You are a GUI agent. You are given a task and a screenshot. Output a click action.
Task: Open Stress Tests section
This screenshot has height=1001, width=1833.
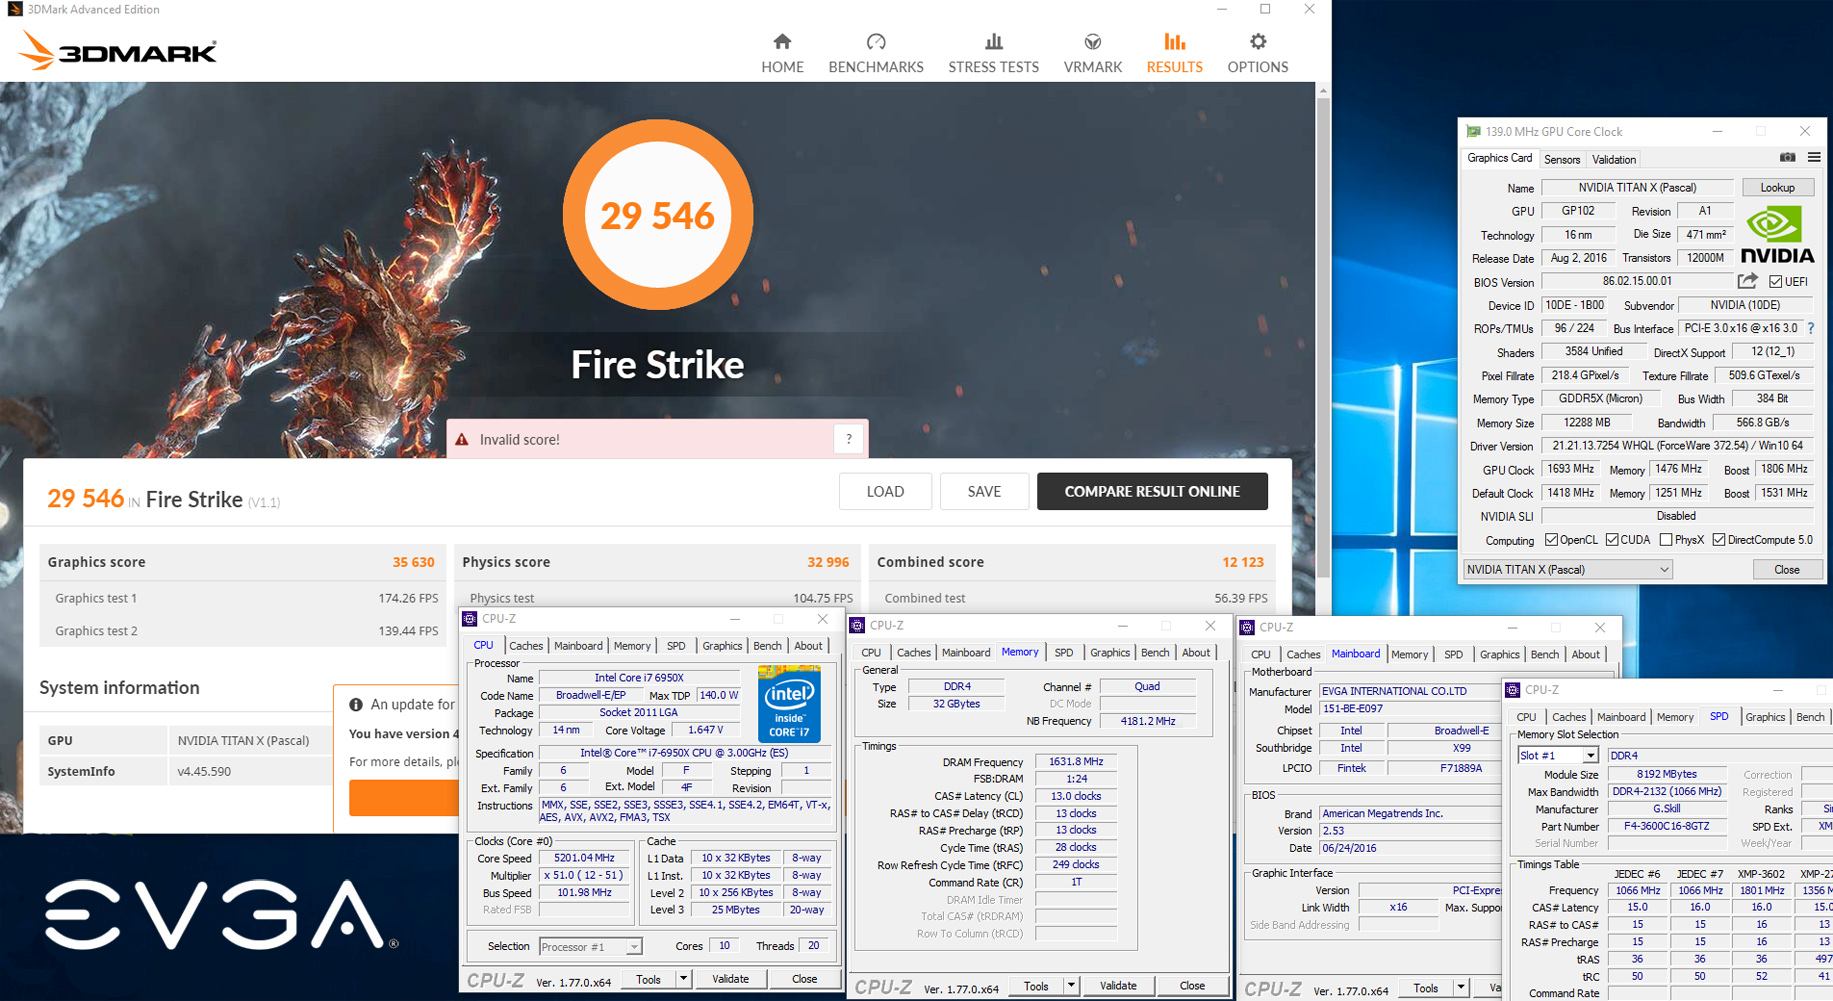[x=993, y=53]
